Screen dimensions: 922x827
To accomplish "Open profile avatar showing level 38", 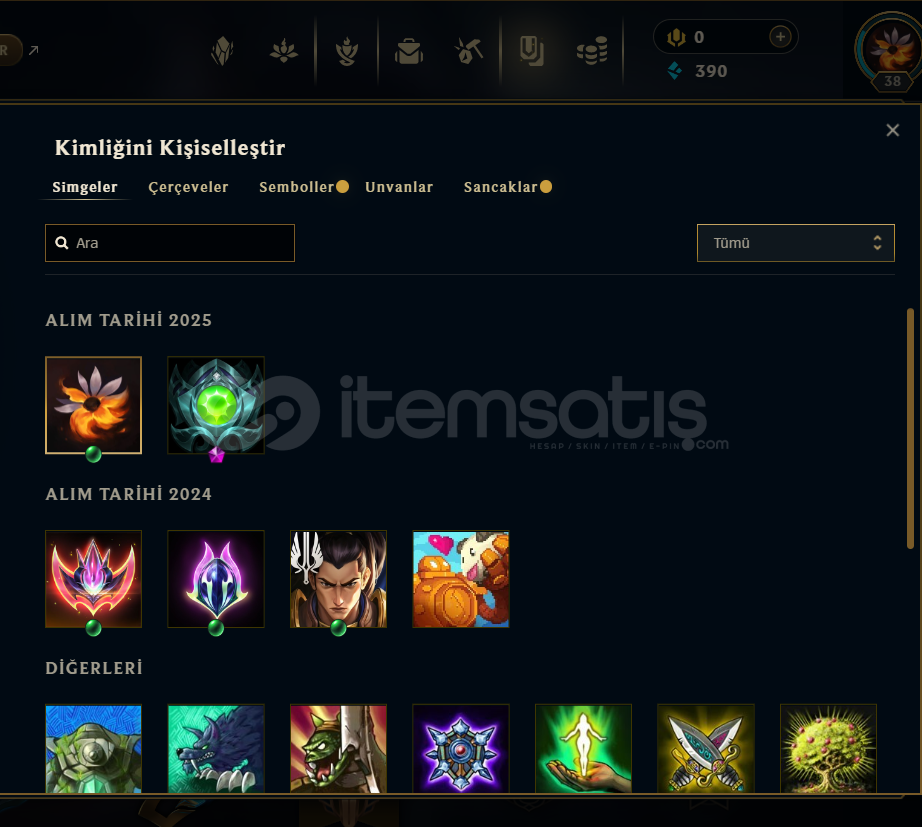I will (x=891, y=50).
